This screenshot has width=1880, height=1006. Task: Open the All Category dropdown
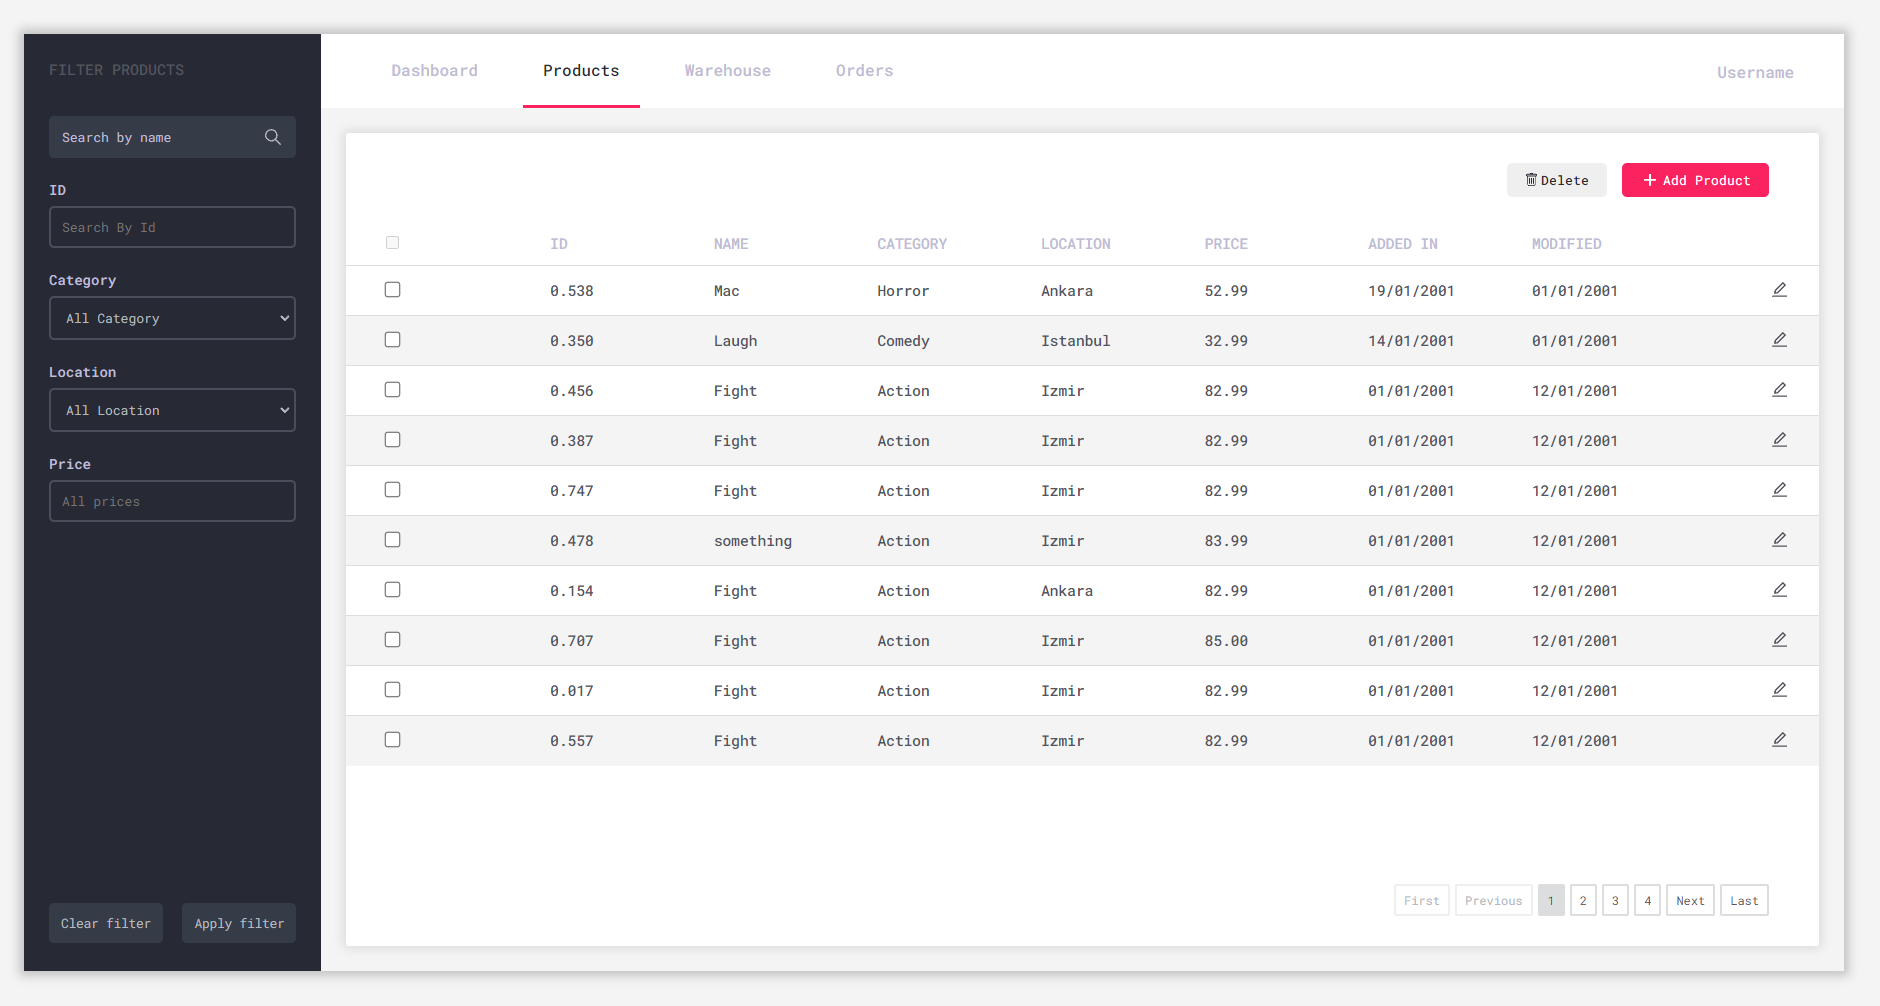point(172,318)
